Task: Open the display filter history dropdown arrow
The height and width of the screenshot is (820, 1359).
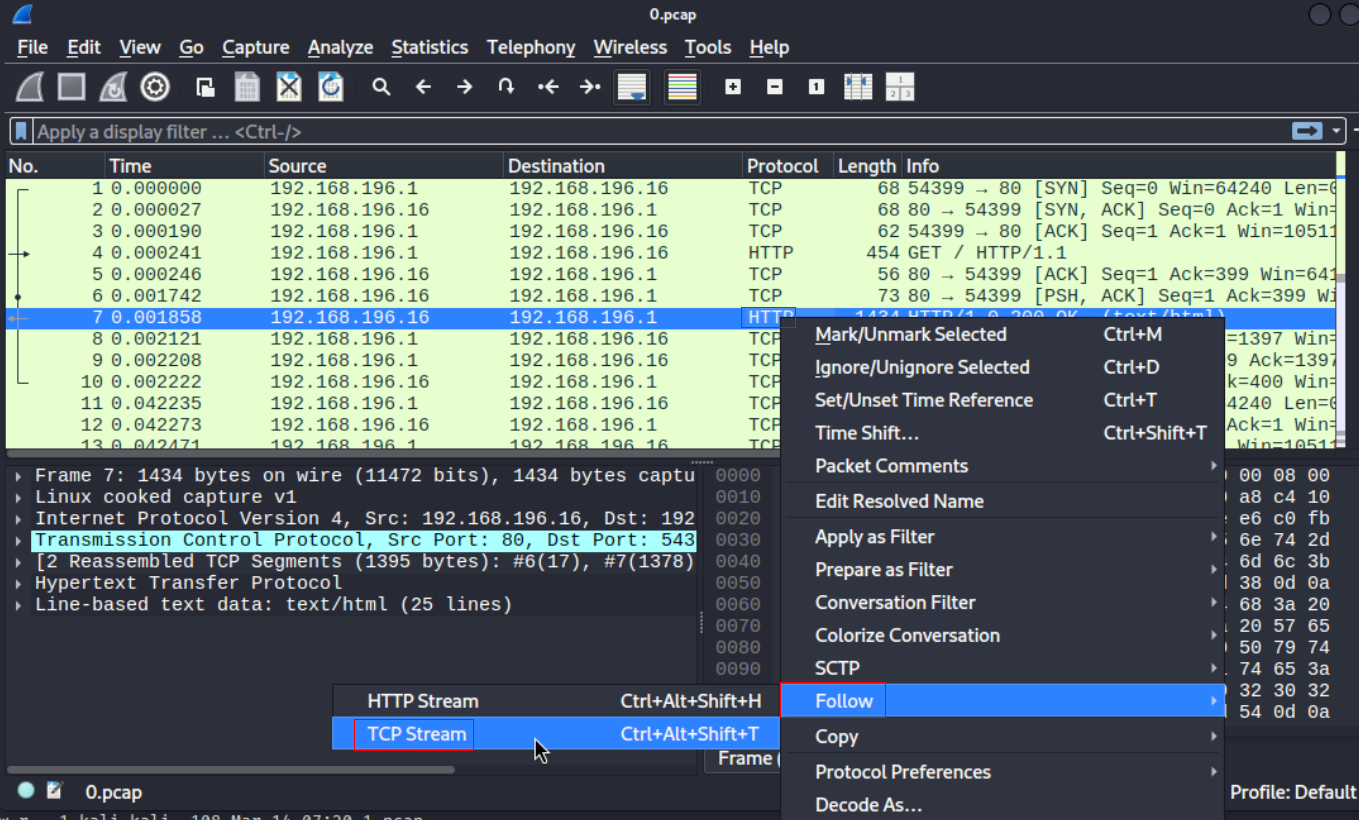Action: (1337, 132)
